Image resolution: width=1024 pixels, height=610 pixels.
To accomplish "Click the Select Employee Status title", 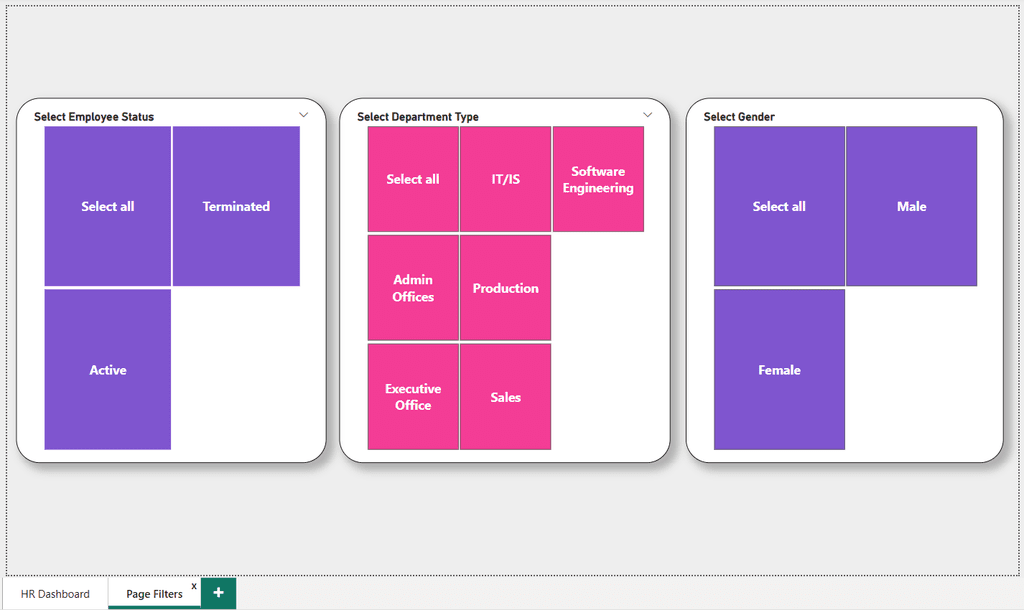I will coord(94,117).
